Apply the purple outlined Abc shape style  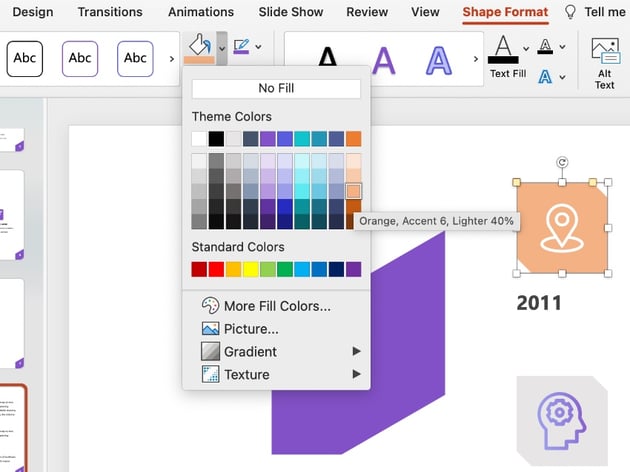[x=80, y=59]
